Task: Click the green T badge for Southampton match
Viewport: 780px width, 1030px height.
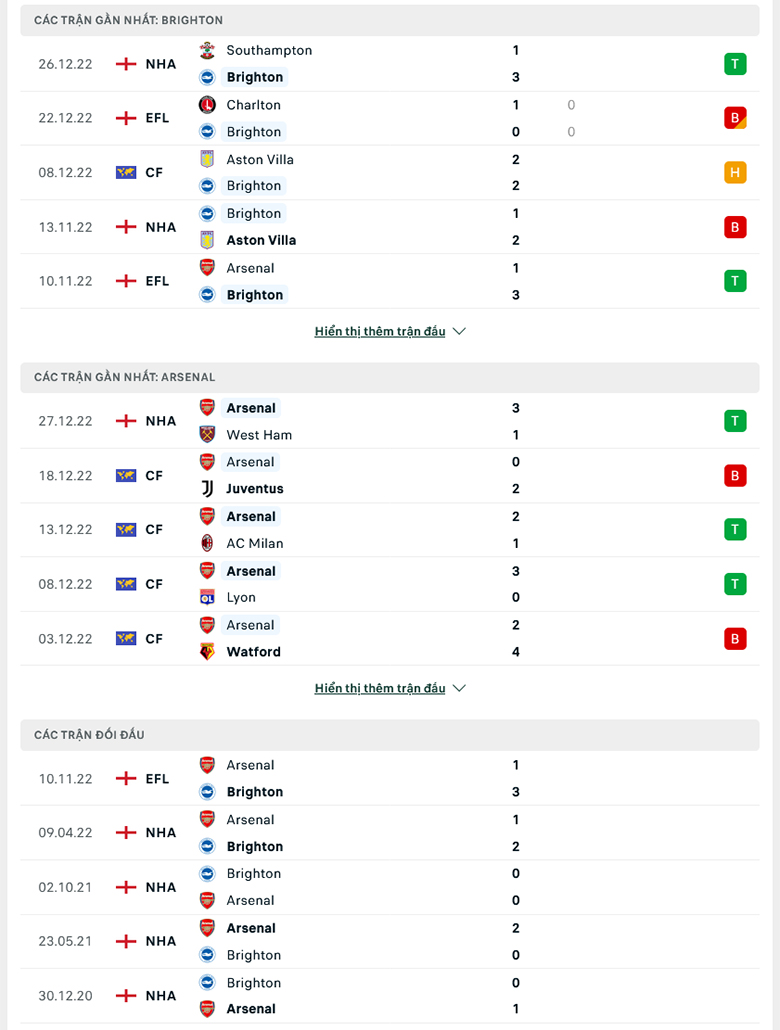Action: coord(735,64)
